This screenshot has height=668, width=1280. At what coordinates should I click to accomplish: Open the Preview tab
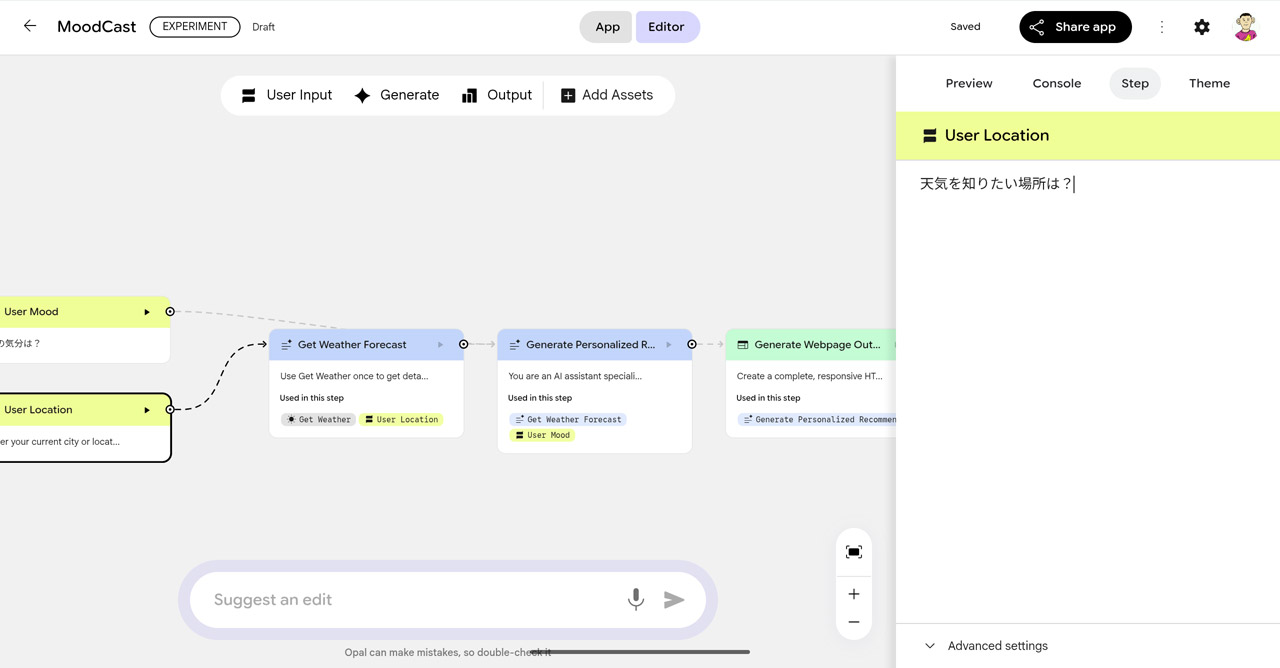click(x=969, y=83)
